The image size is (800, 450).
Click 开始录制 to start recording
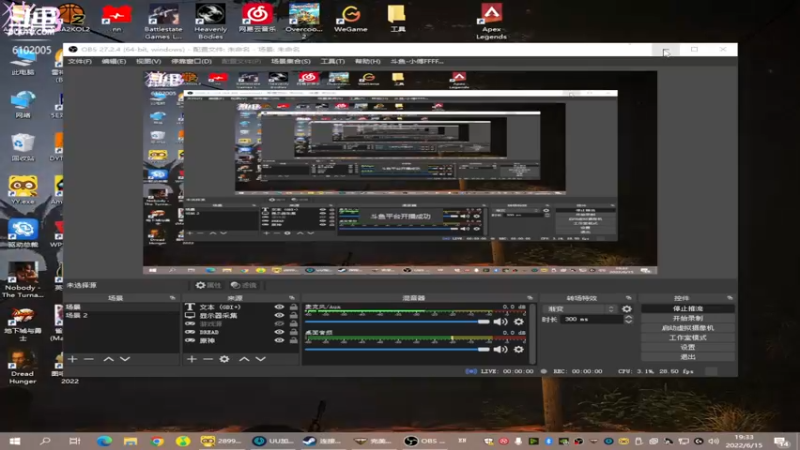[x=688, y=318]
